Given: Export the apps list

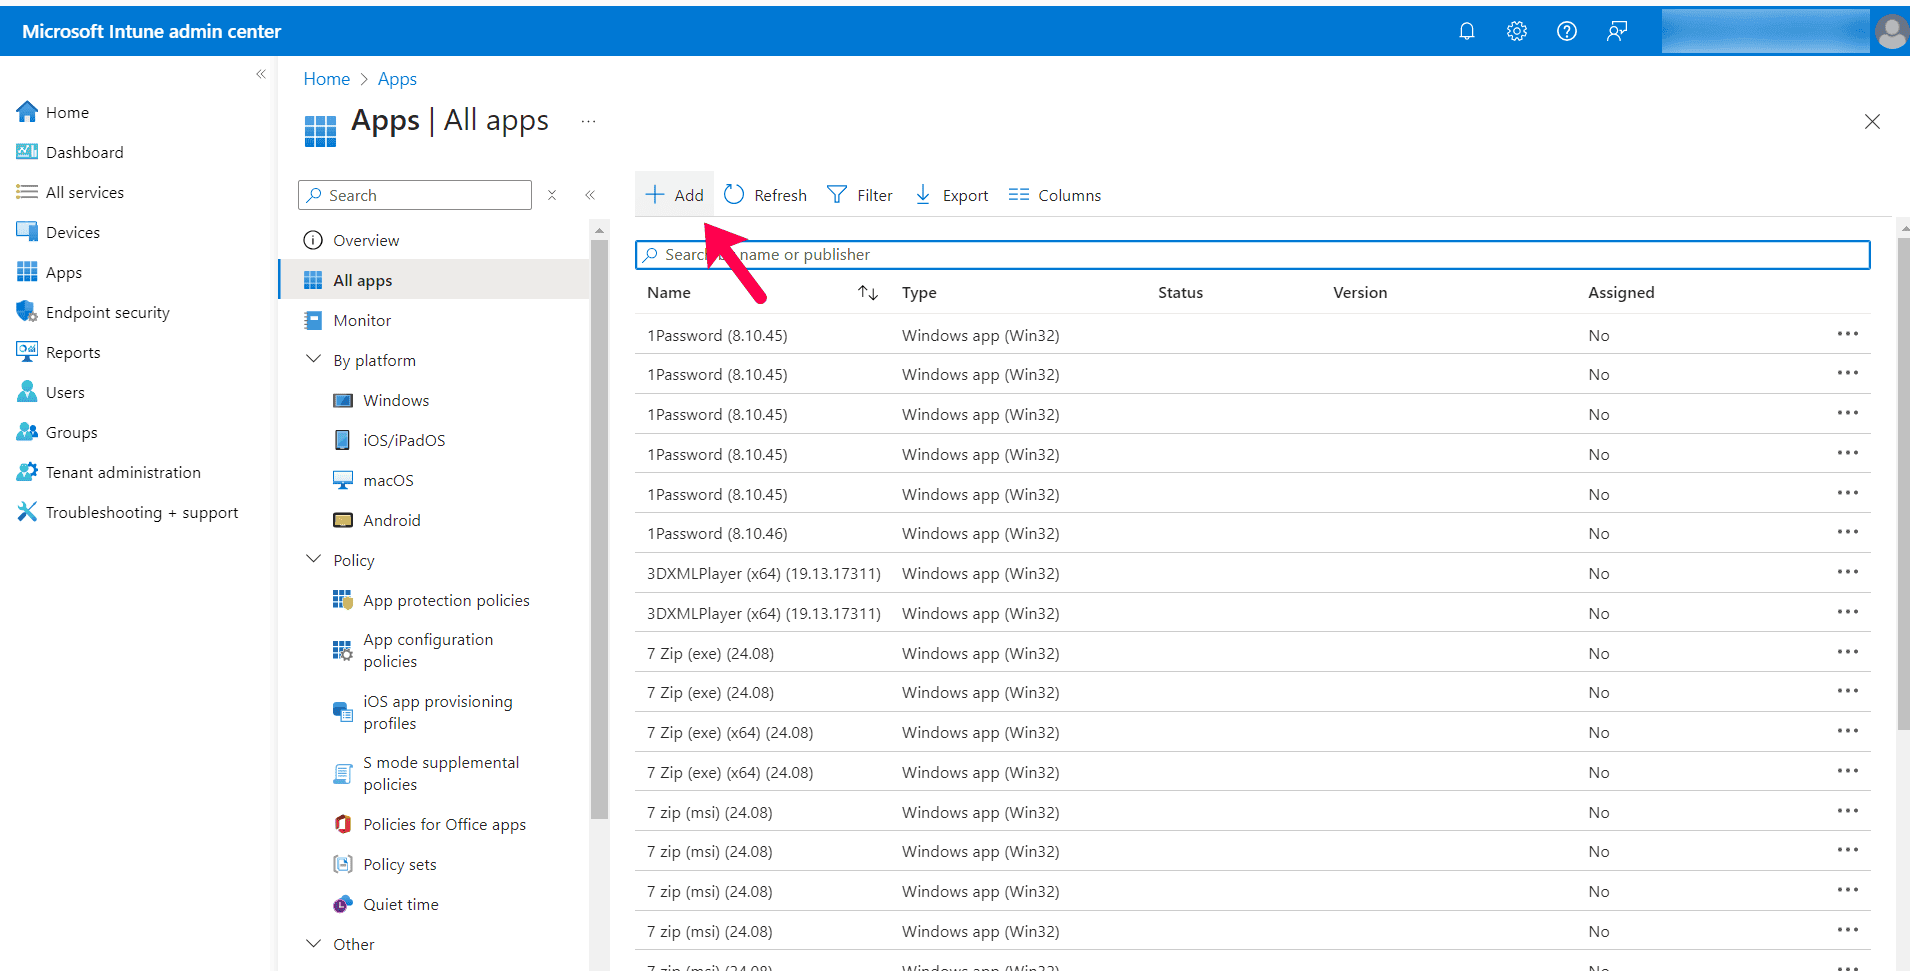Looking at the screenshot, I should (x=951, y=195).
